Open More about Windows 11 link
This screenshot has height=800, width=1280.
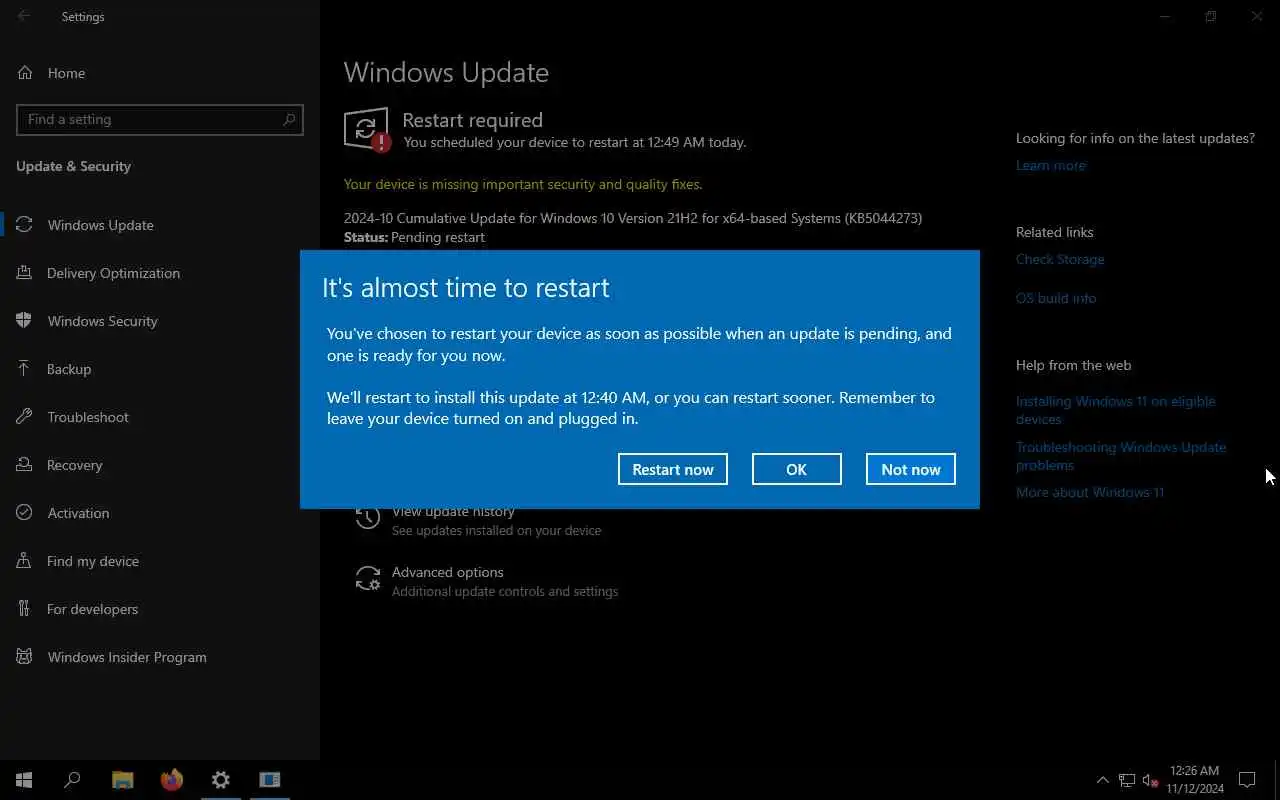(x=1090, y=492)
